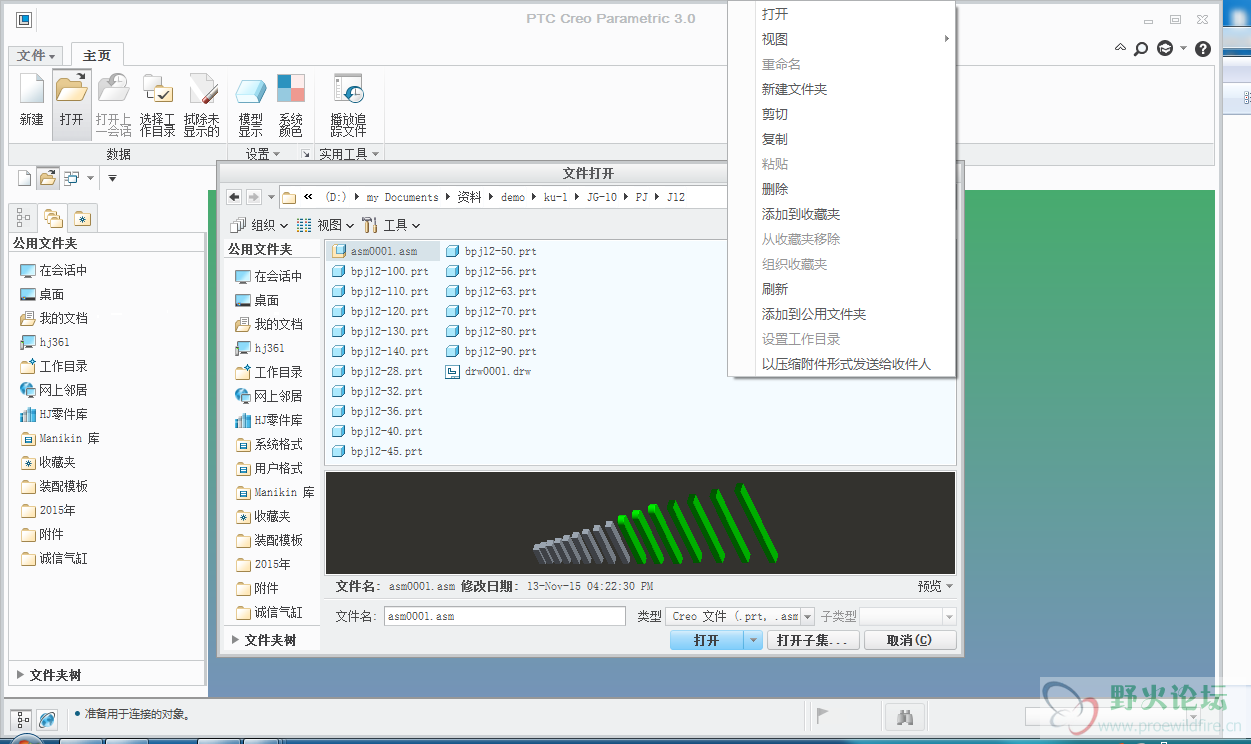Open the 系统颜色 system colors tool
This screenshot has height=744, width=1251.
291,104
